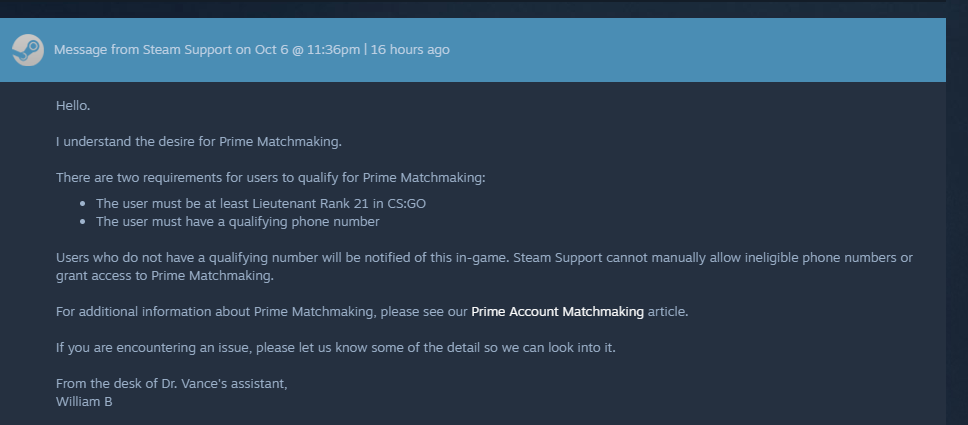Click the "Oct 6 @ 11:36pm" date in header

coord(307,49)
